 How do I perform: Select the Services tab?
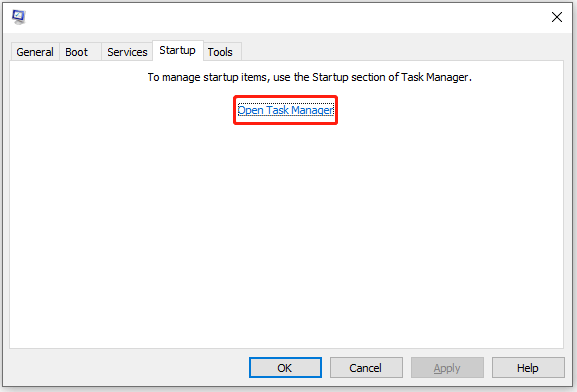tap(127, 52)
